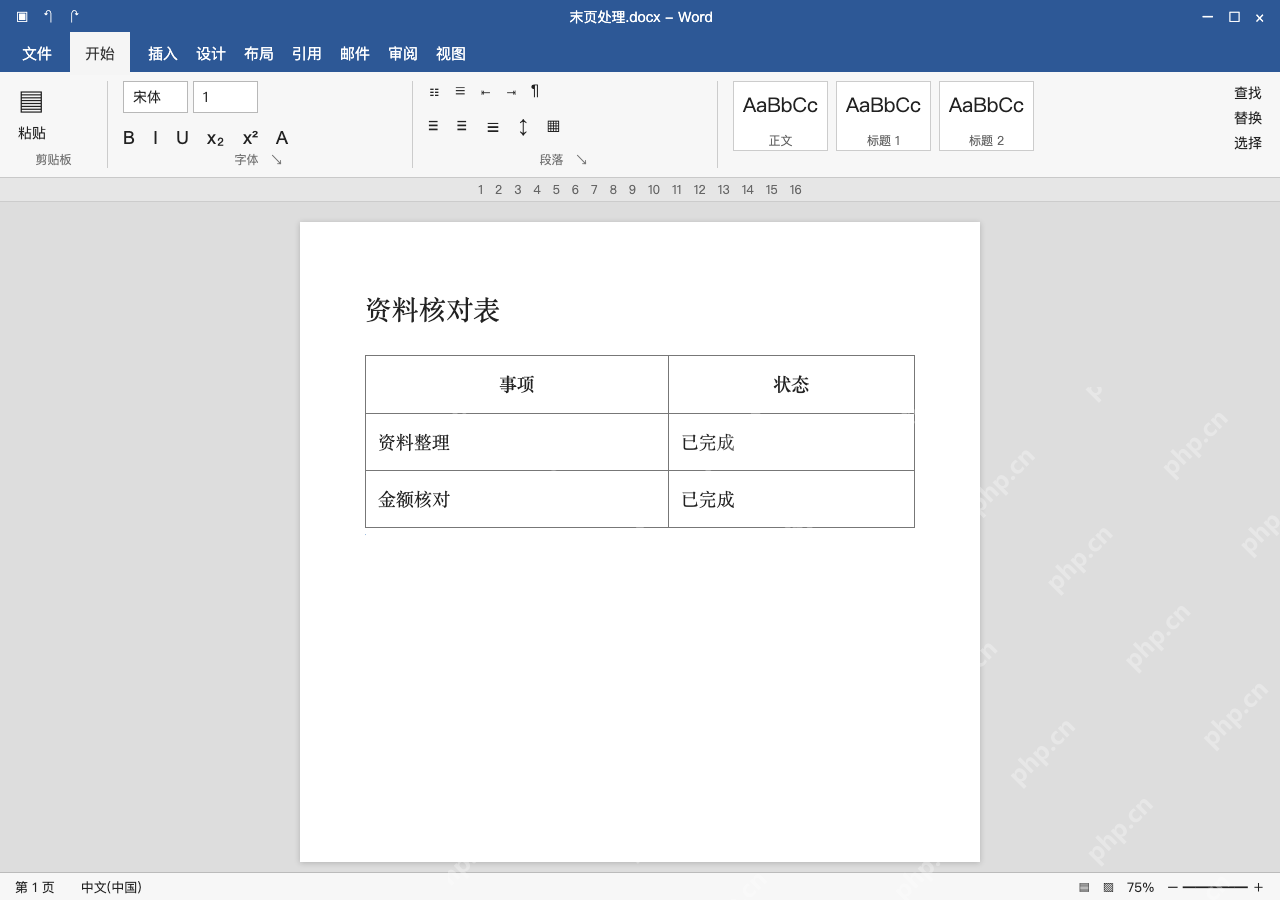Image resolution: width=1280 pixels, height=900 pixels.
Task: Click the zoom out minus button
Action: [1173, 887]
